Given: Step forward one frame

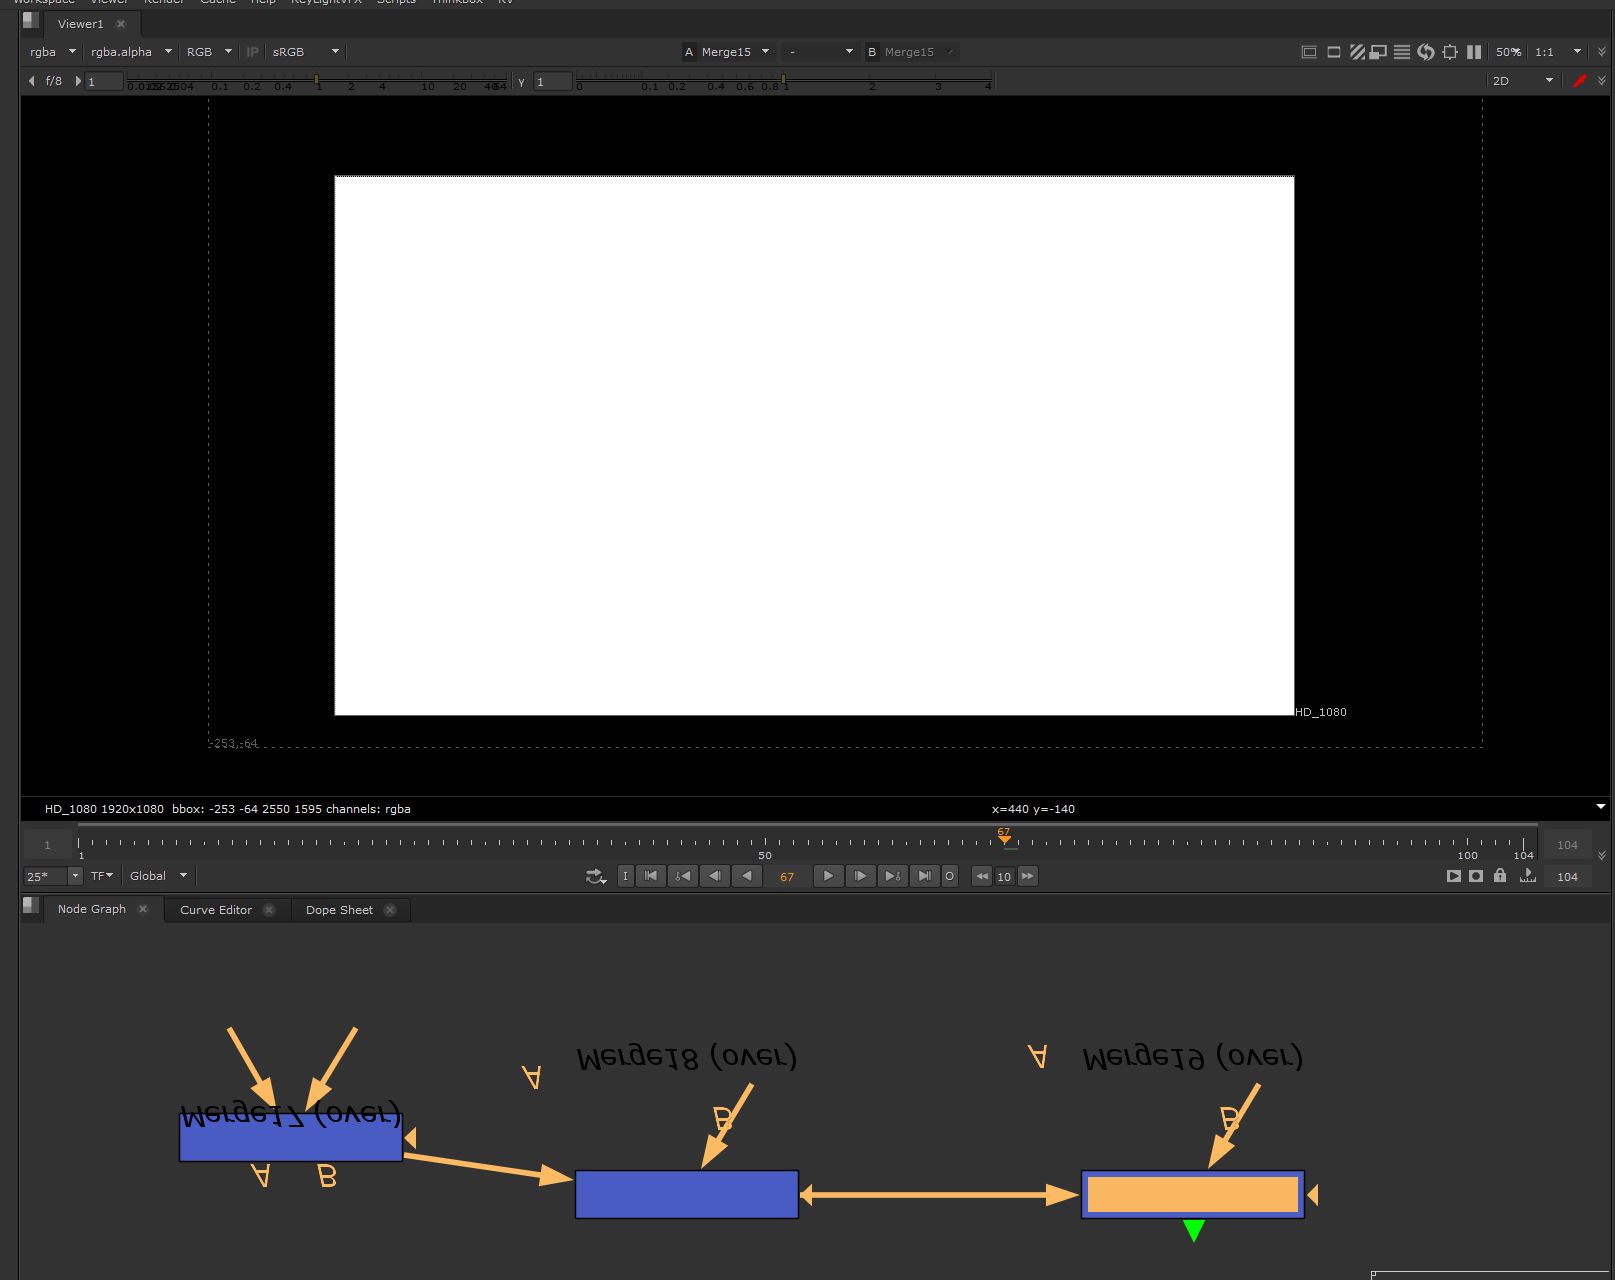Looking at the screenshot, I should pyautogui.click(x=860, y=877).
